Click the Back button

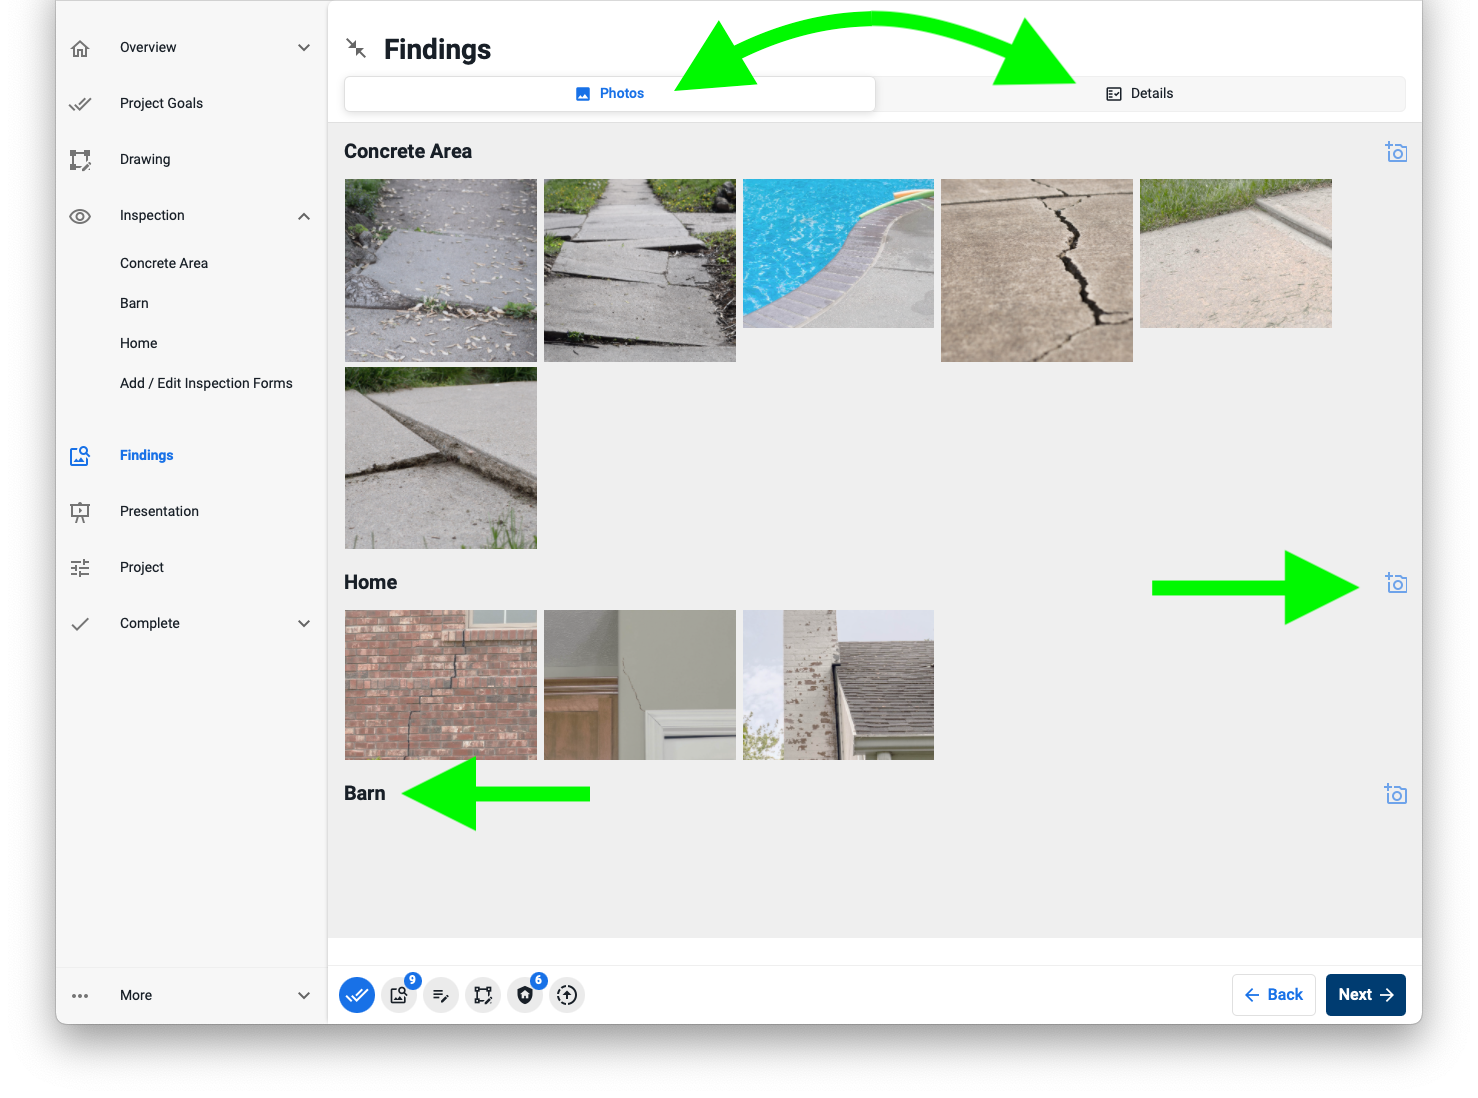pyautogui.click(x=1274, y=995)
